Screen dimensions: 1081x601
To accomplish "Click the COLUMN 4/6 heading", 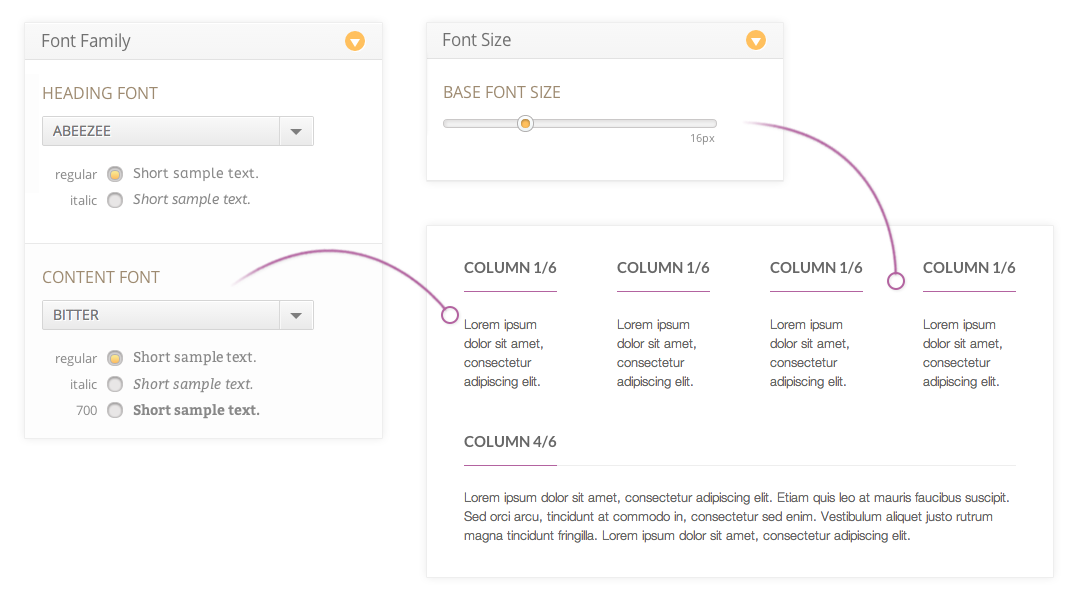I will click(x=510, y=442).
